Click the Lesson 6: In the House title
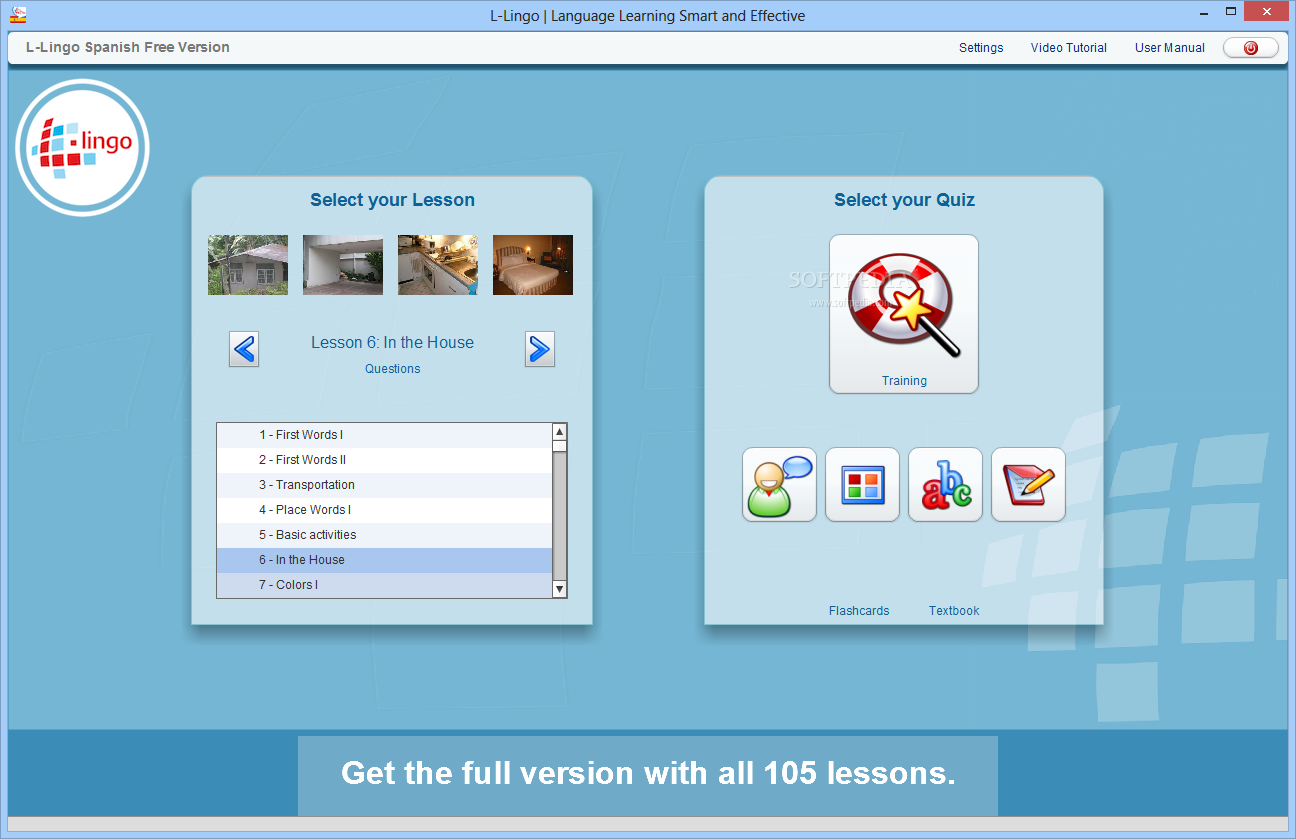 point(392,342)
